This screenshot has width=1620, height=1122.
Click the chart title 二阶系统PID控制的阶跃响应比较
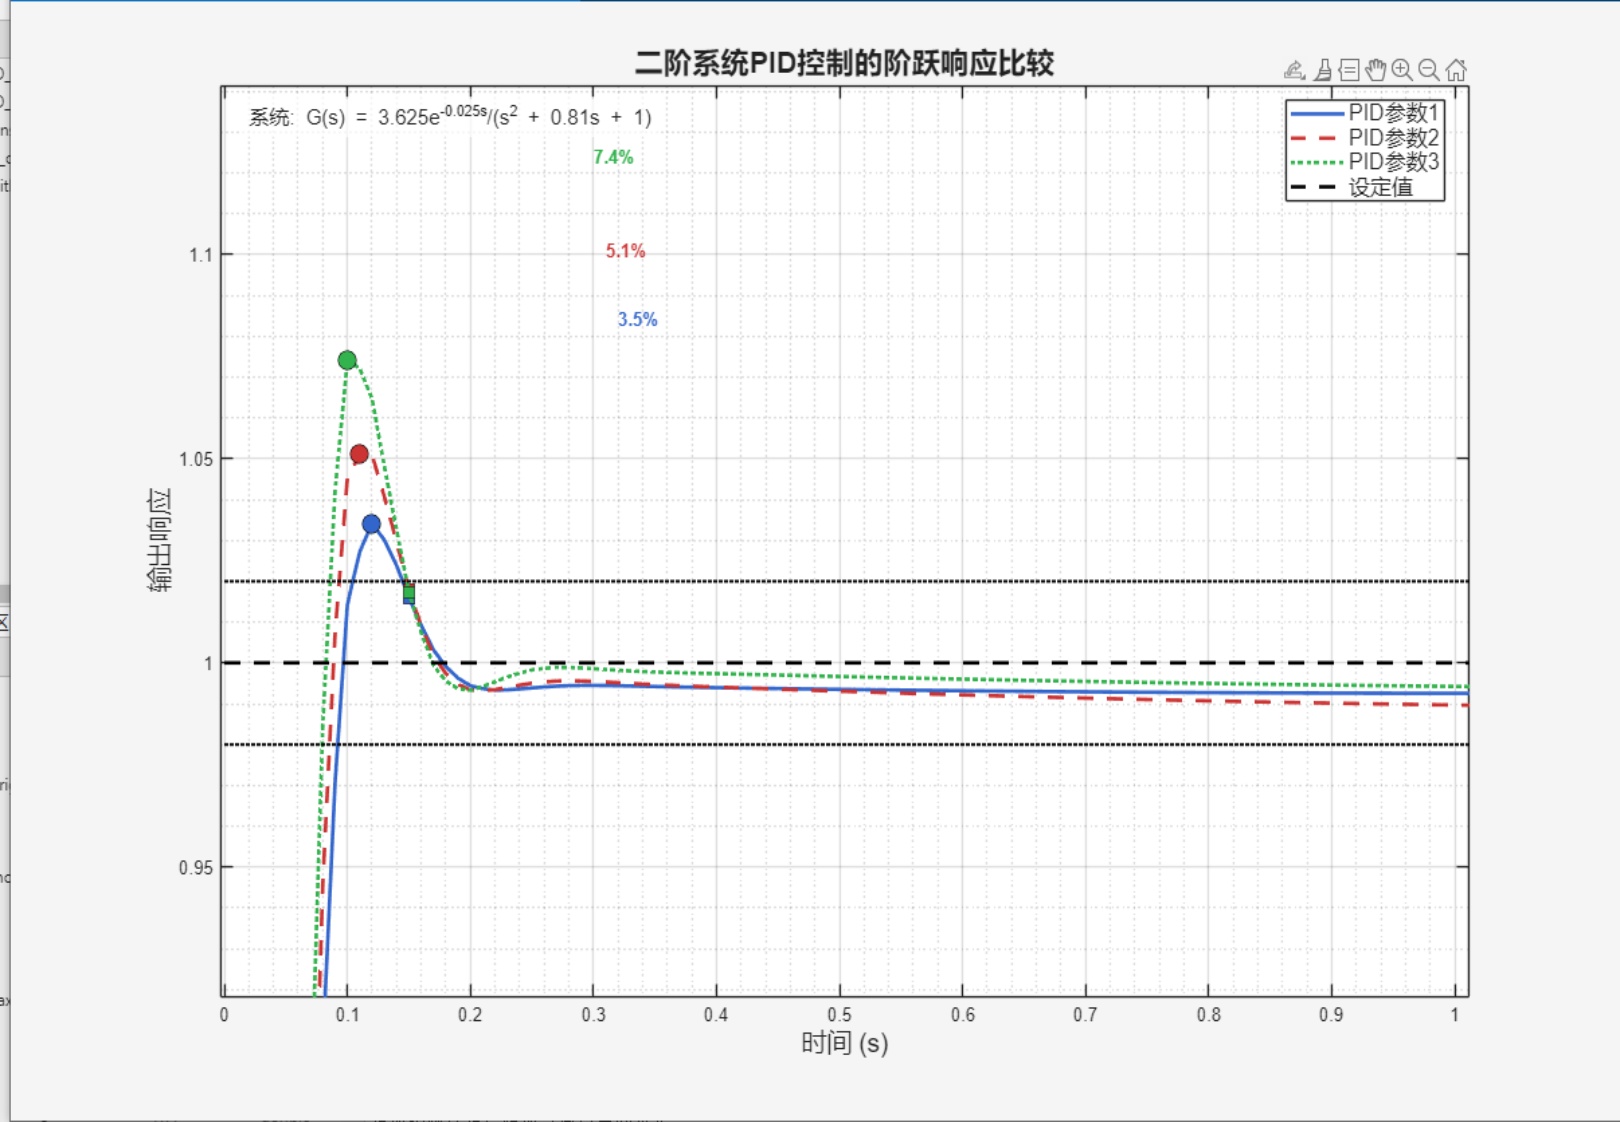(x=844, y=63)
